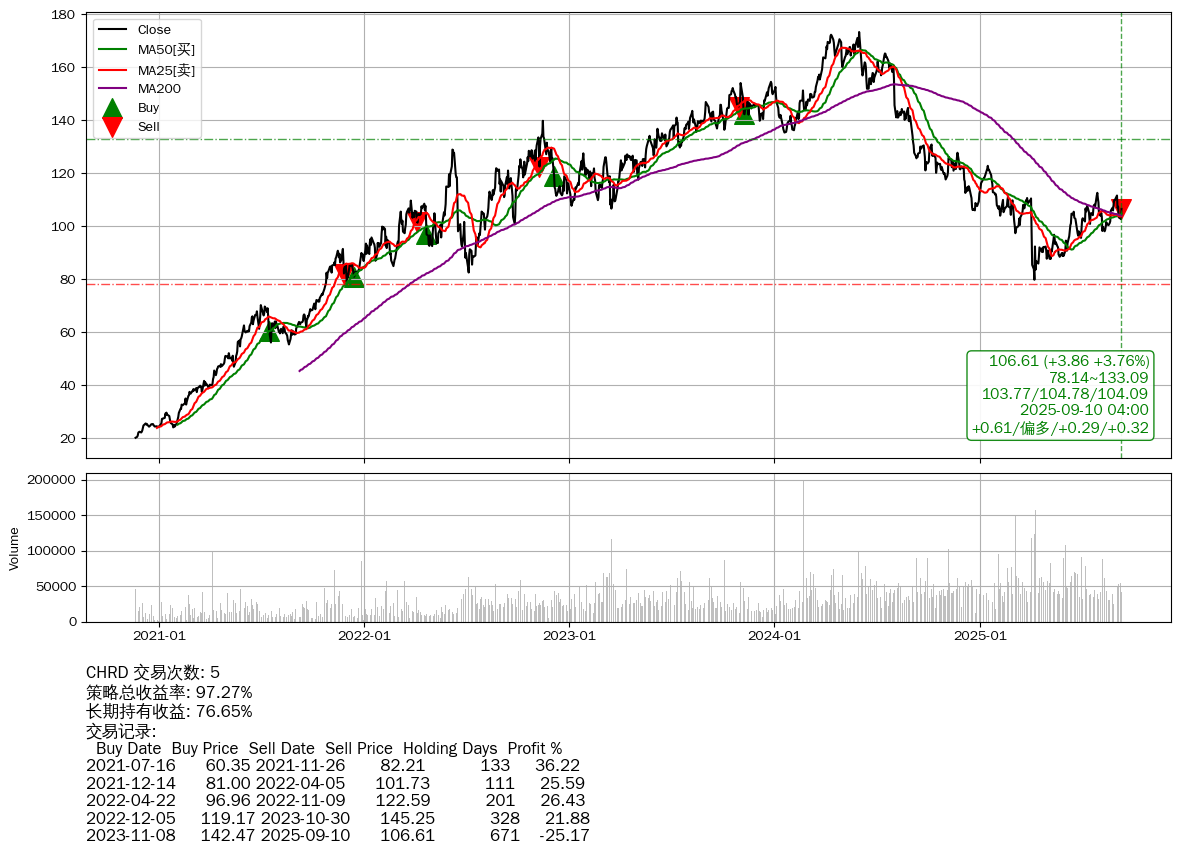Click the MA200 legend entry
This screenshot has height=854, width=1181.
[x=159, y=88]
